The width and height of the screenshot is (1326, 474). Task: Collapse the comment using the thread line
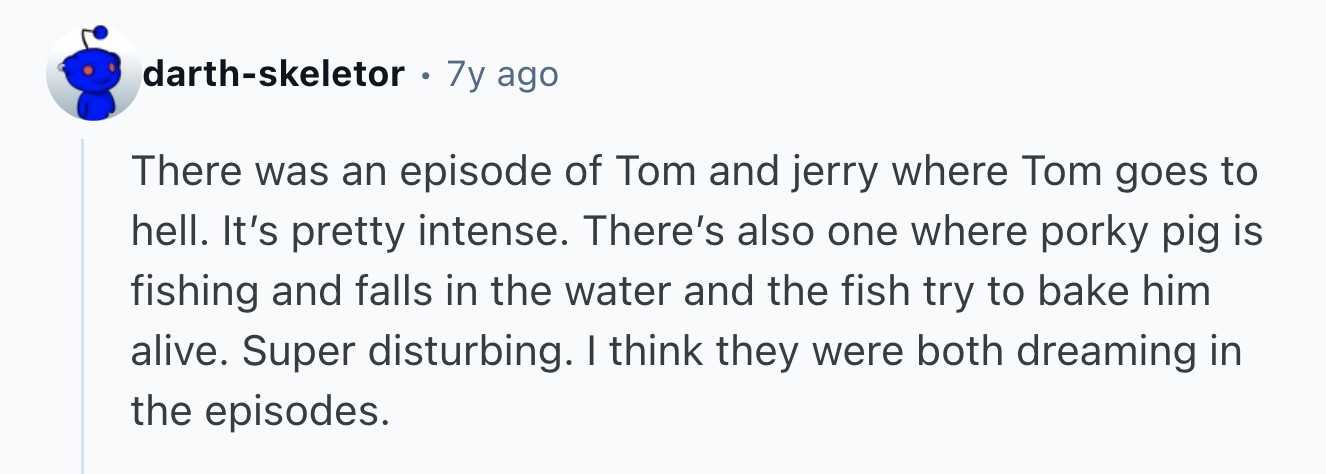pyautogui.click(x=84, y=300)
